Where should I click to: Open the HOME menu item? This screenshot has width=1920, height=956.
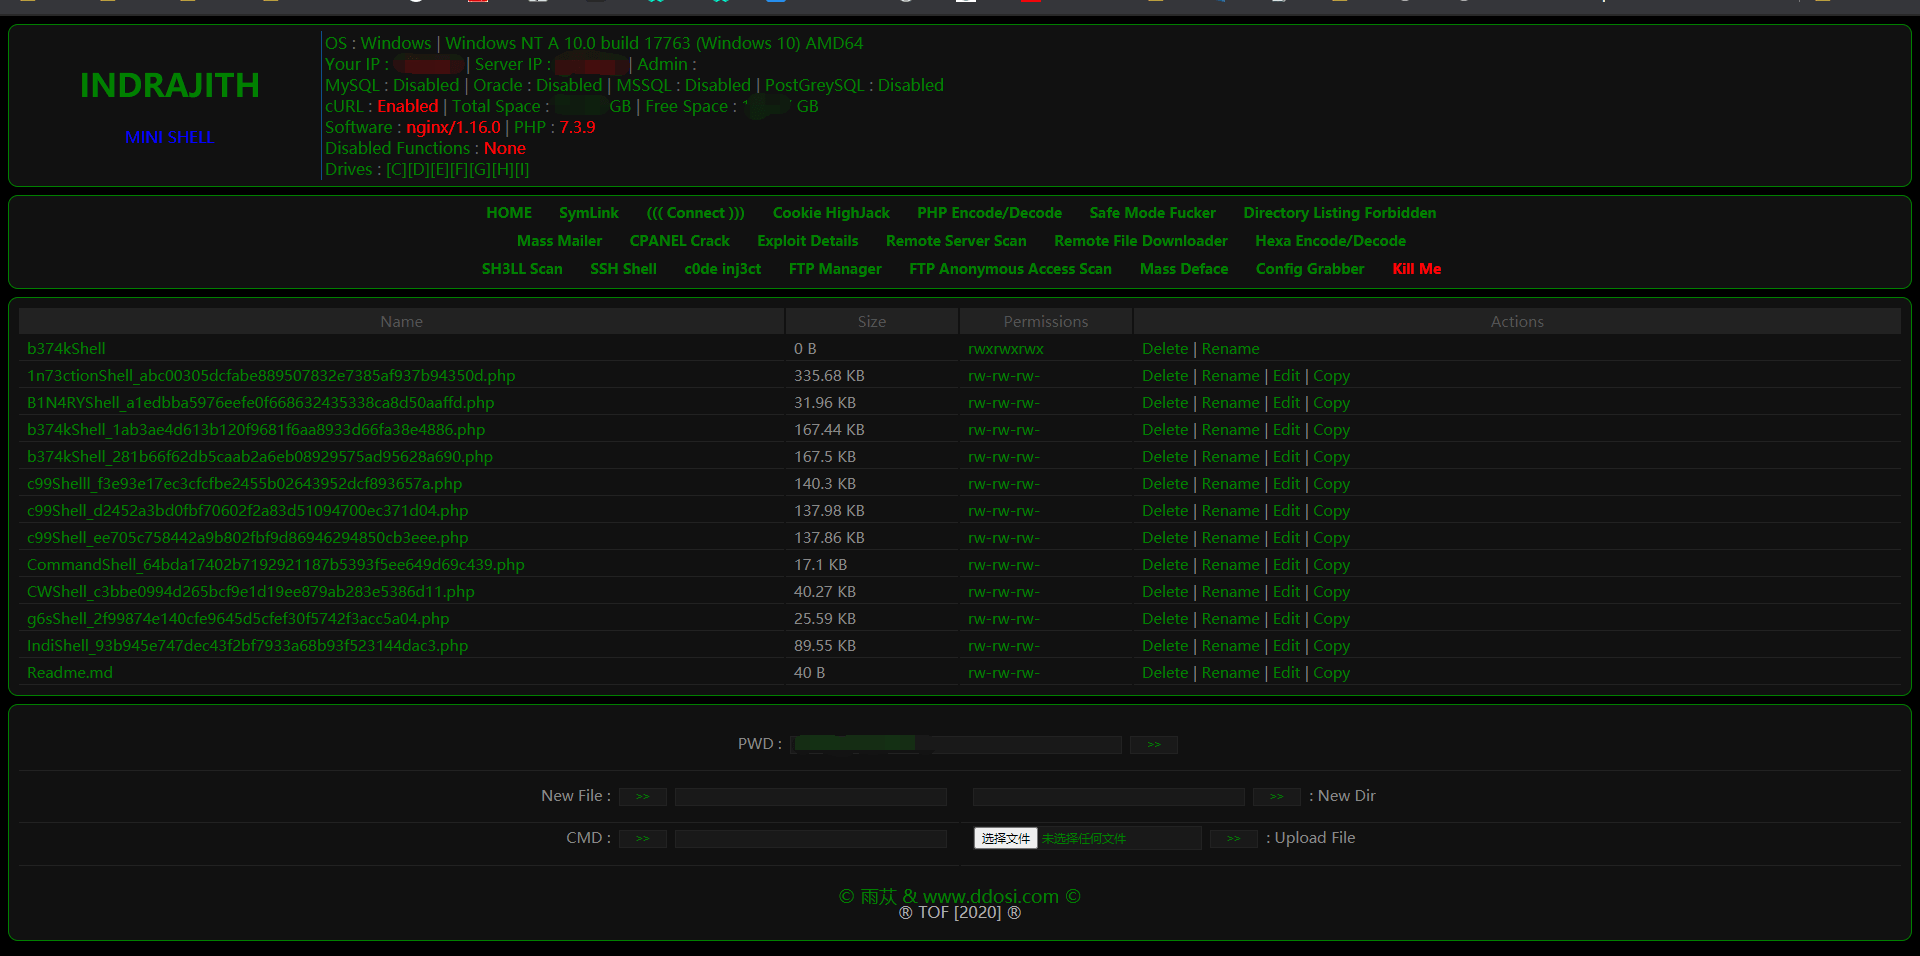pyautogui.click(x=508, y=213)
